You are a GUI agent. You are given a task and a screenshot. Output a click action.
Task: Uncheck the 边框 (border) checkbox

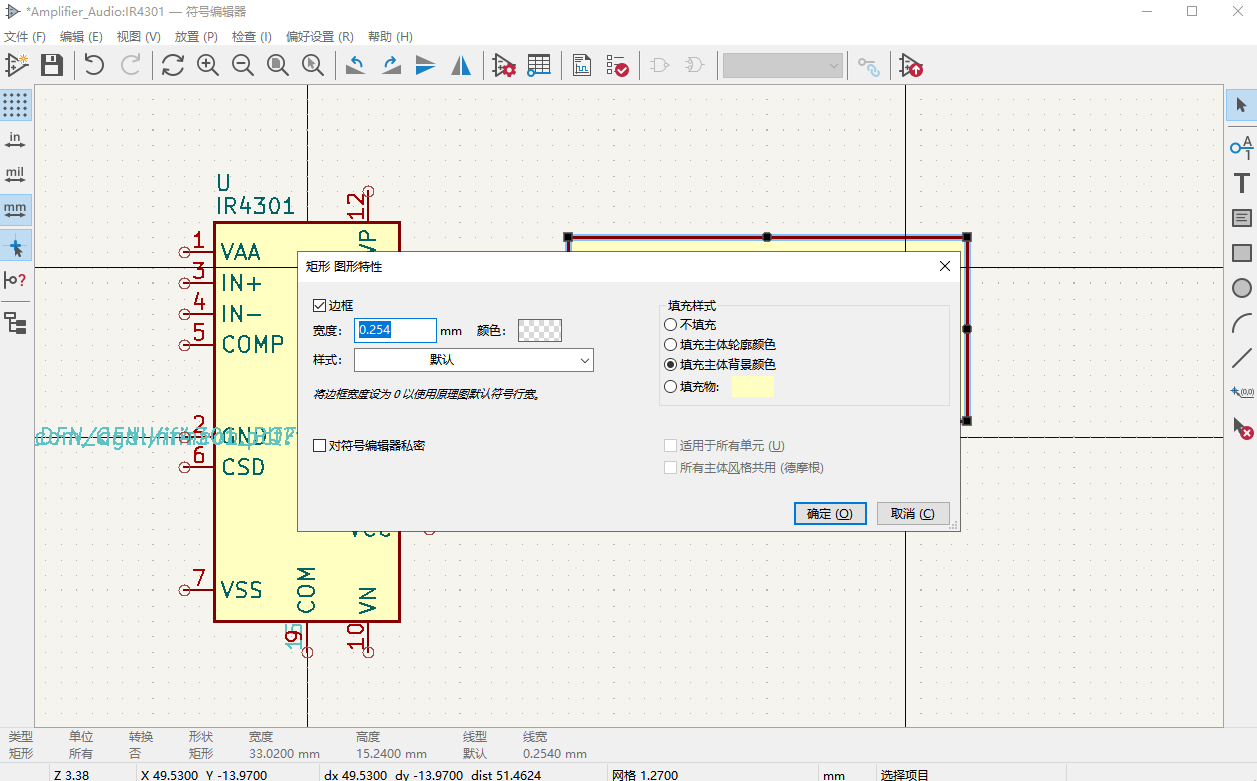coord(318,304)
